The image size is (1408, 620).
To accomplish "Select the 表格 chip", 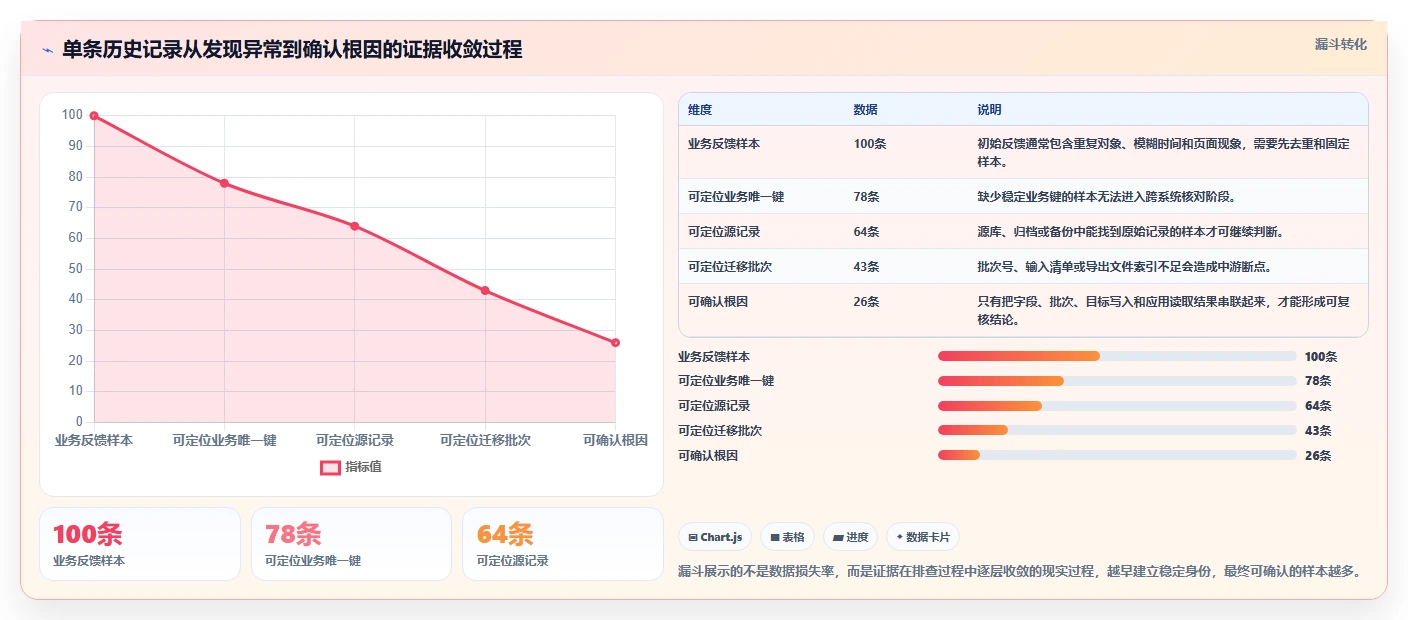I will (x=788, y=537).
